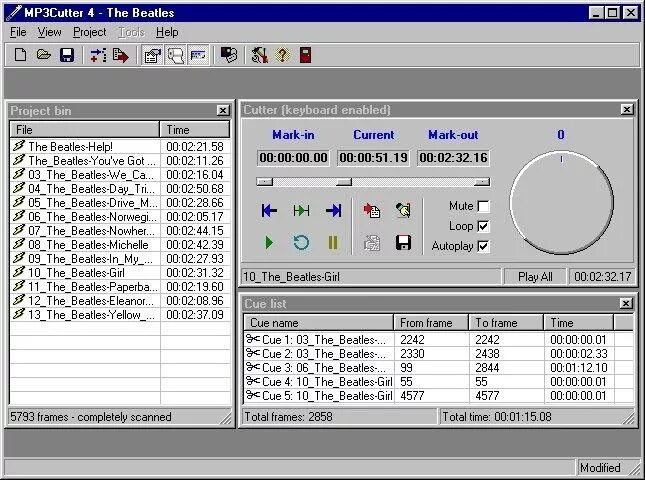The image size is (645, 480).
Task: Close the Project bin panel
Action: tap(223, 110)
